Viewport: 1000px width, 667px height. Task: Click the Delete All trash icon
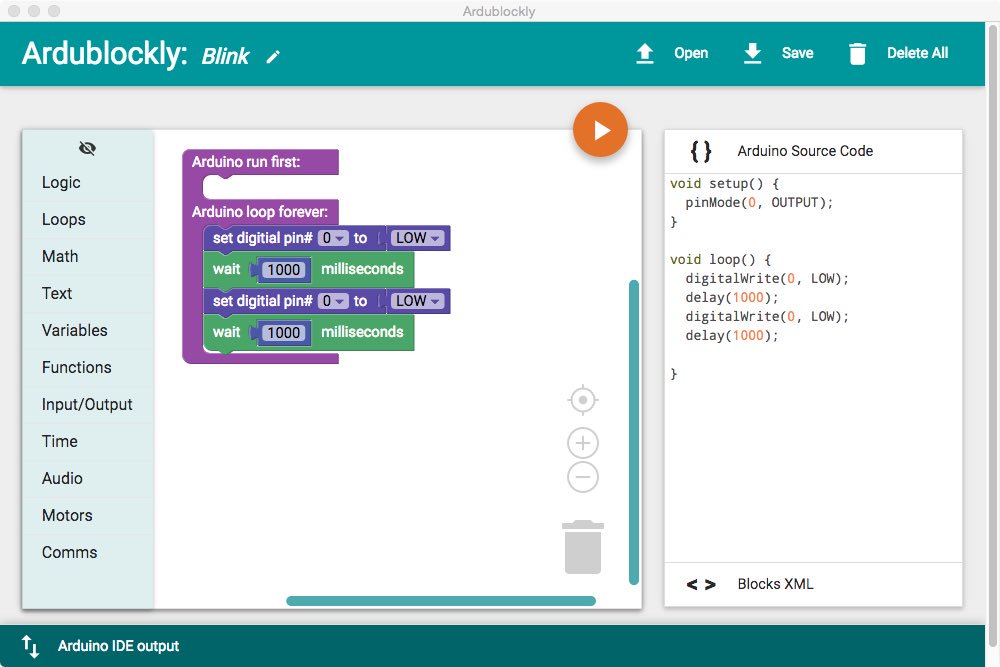click(x=857, y=54)
